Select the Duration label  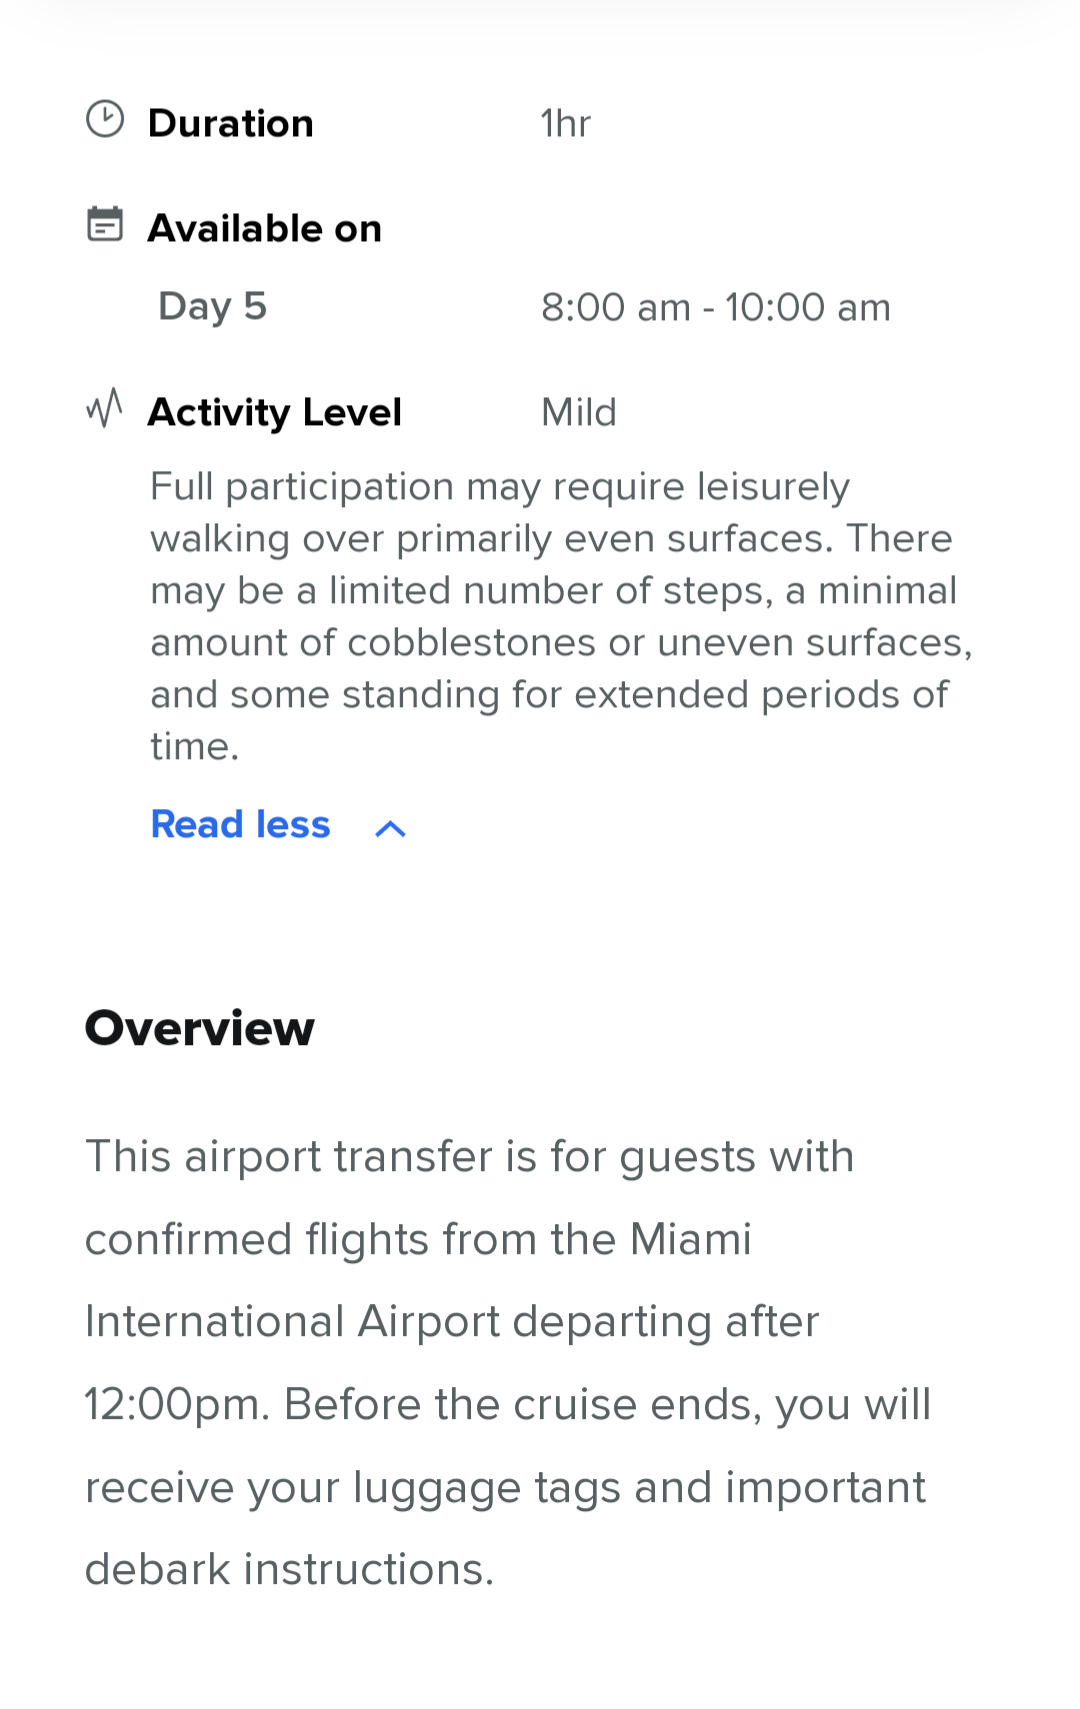[231, 123]
